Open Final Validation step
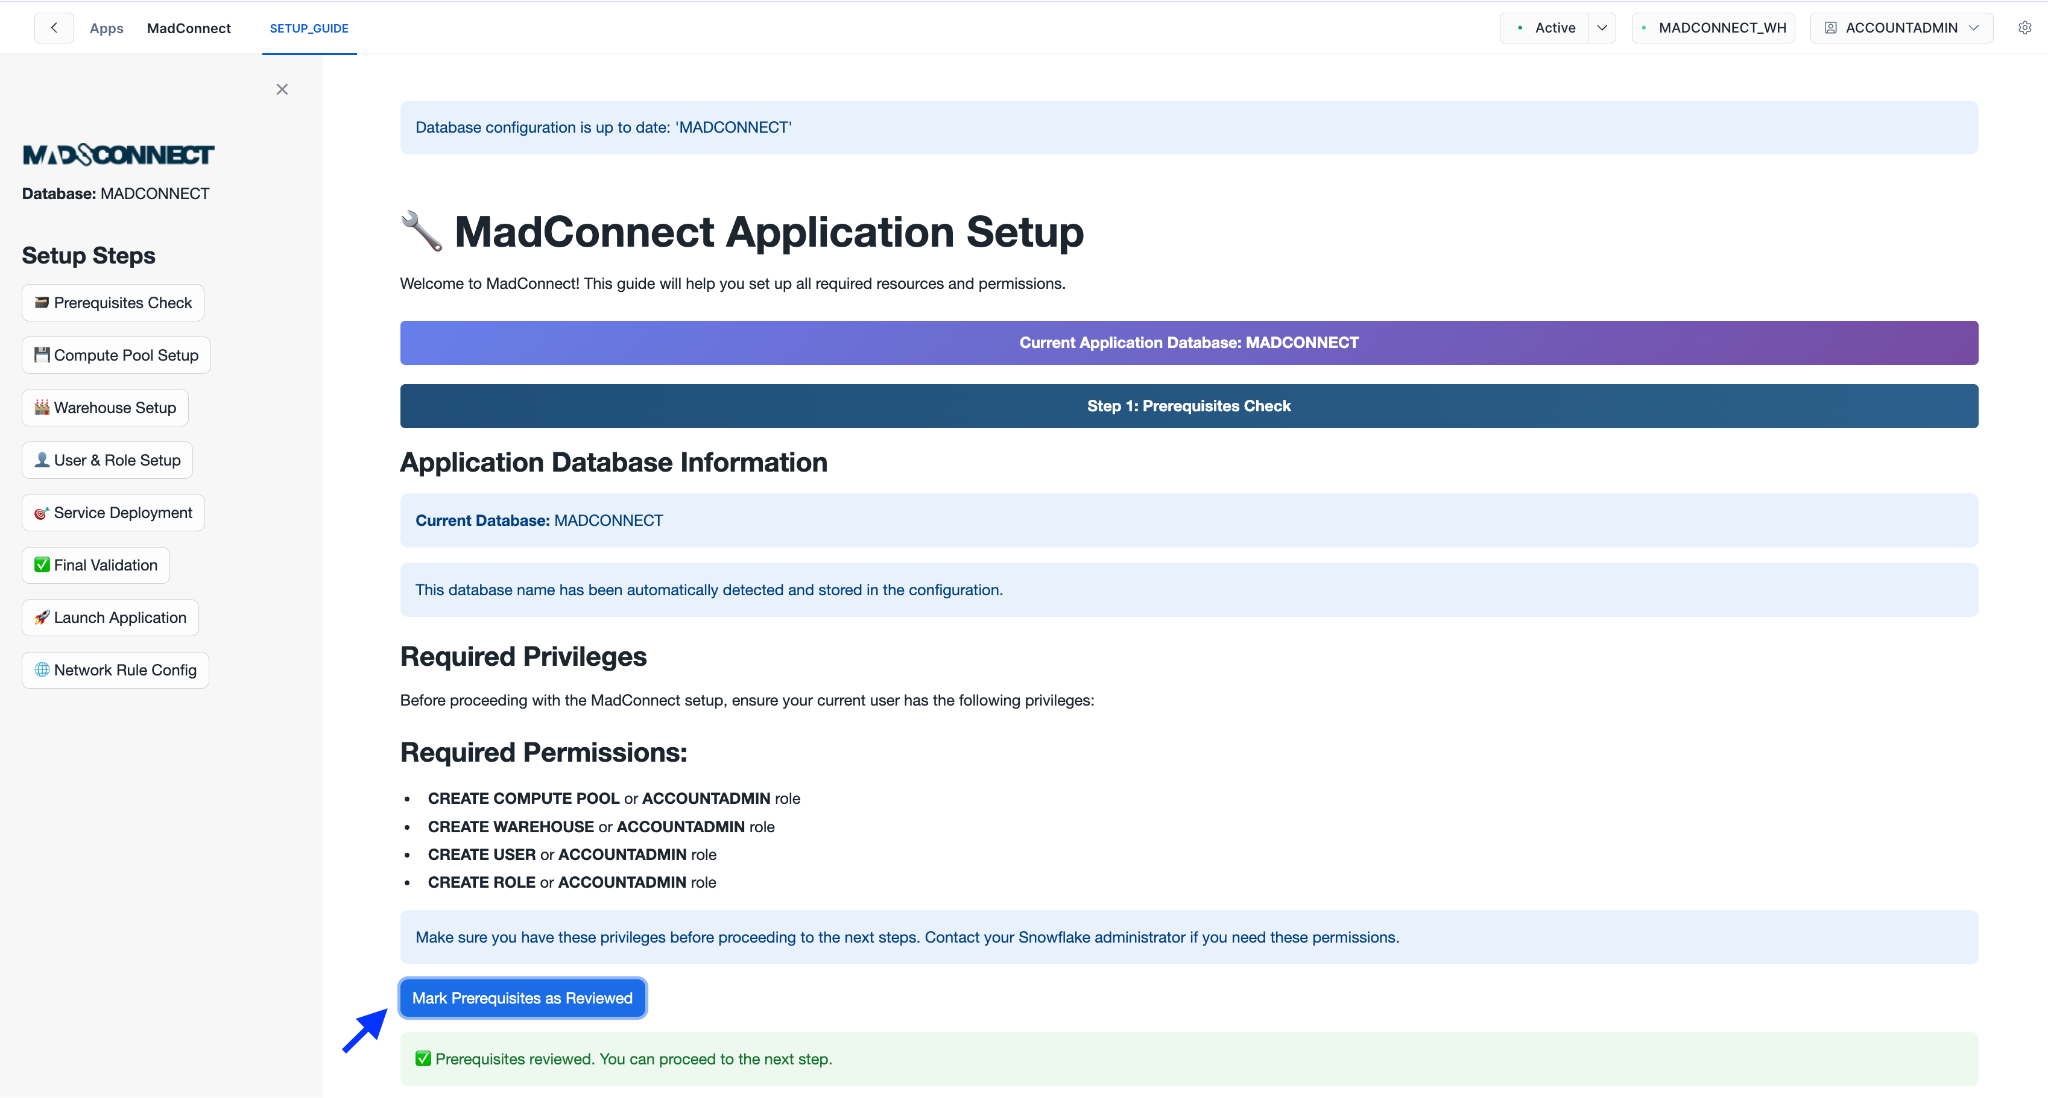 click(x=96, y=565)
